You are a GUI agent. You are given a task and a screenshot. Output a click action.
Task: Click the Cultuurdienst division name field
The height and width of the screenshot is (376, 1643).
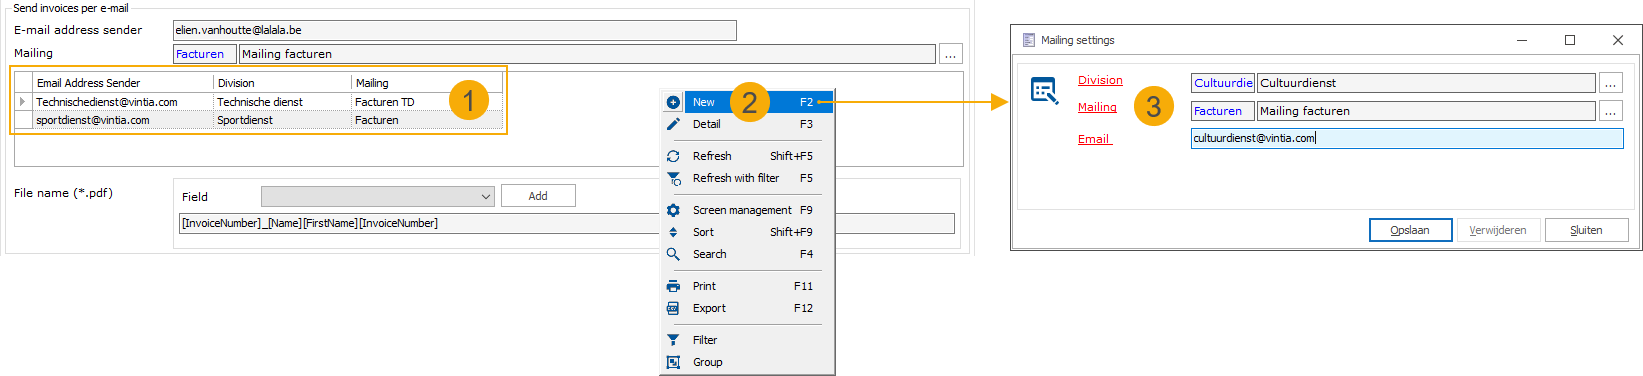[x=1426, y=83]
